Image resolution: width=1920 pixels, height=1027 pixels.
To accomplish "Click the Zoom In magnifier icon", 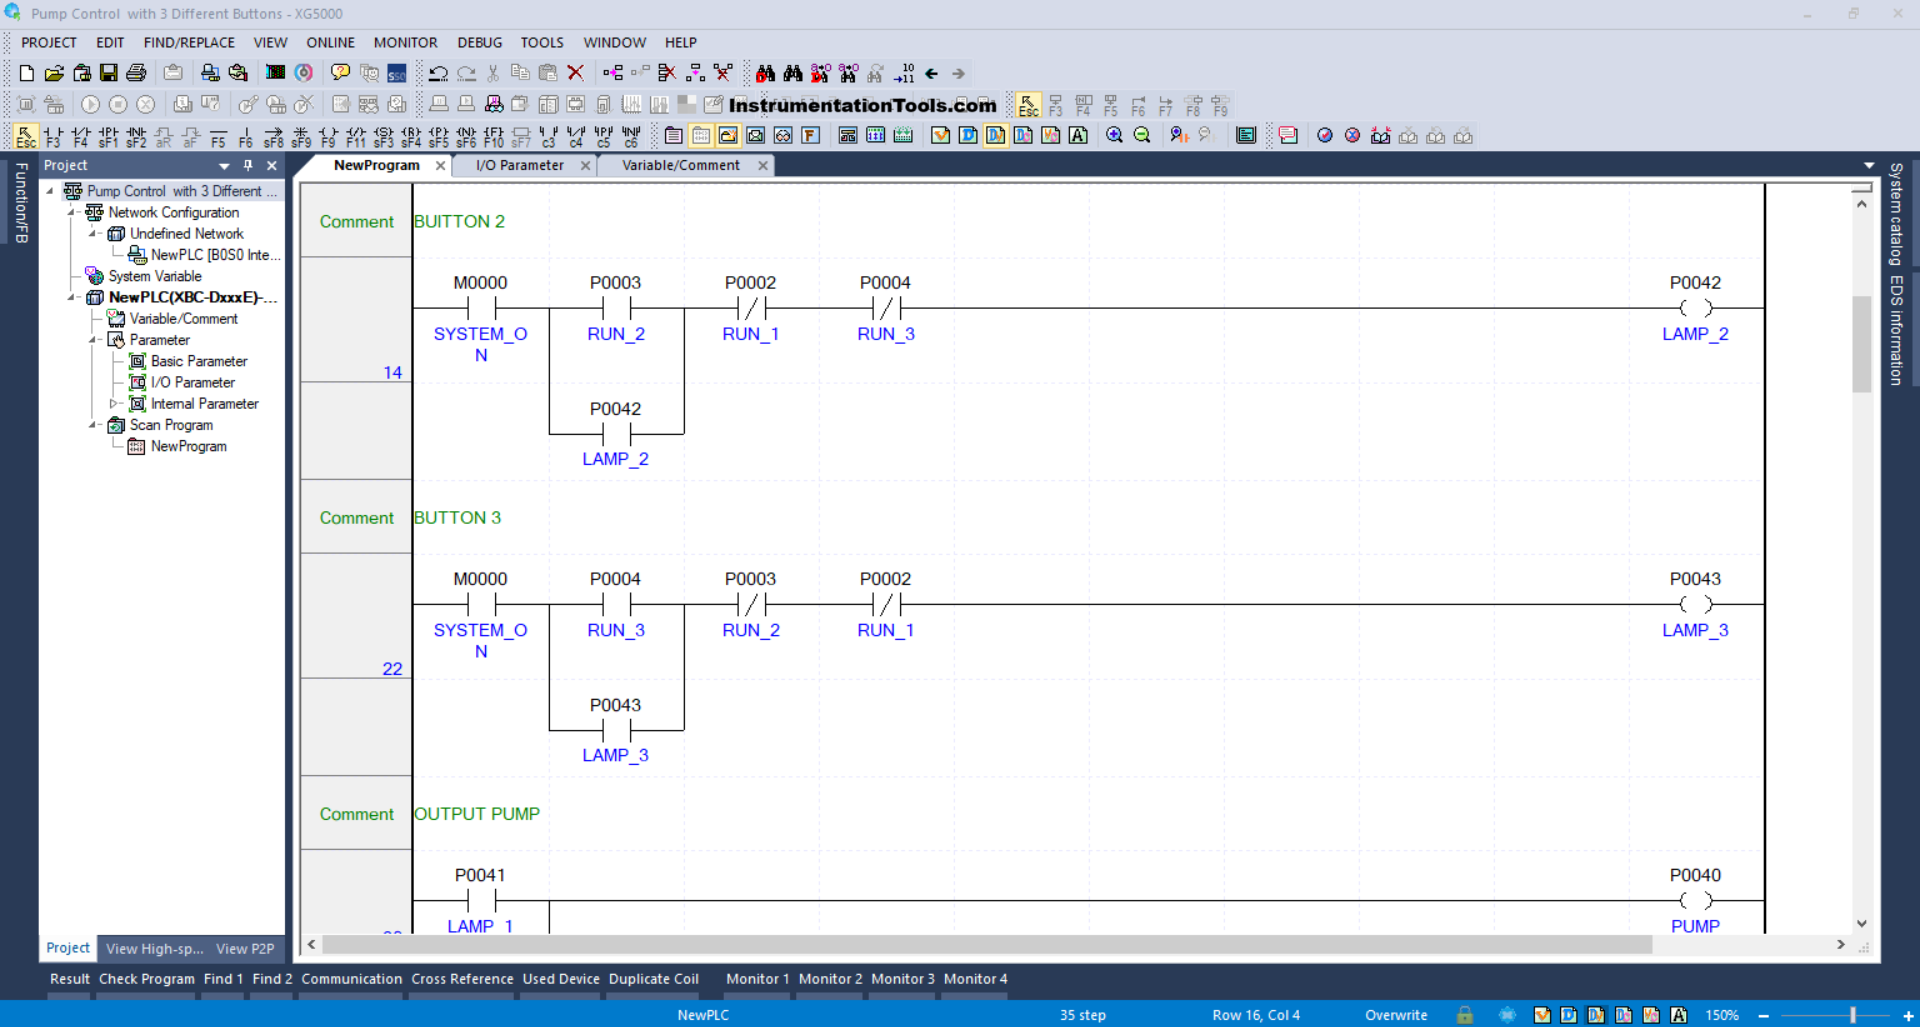I will click(1114, 136).
